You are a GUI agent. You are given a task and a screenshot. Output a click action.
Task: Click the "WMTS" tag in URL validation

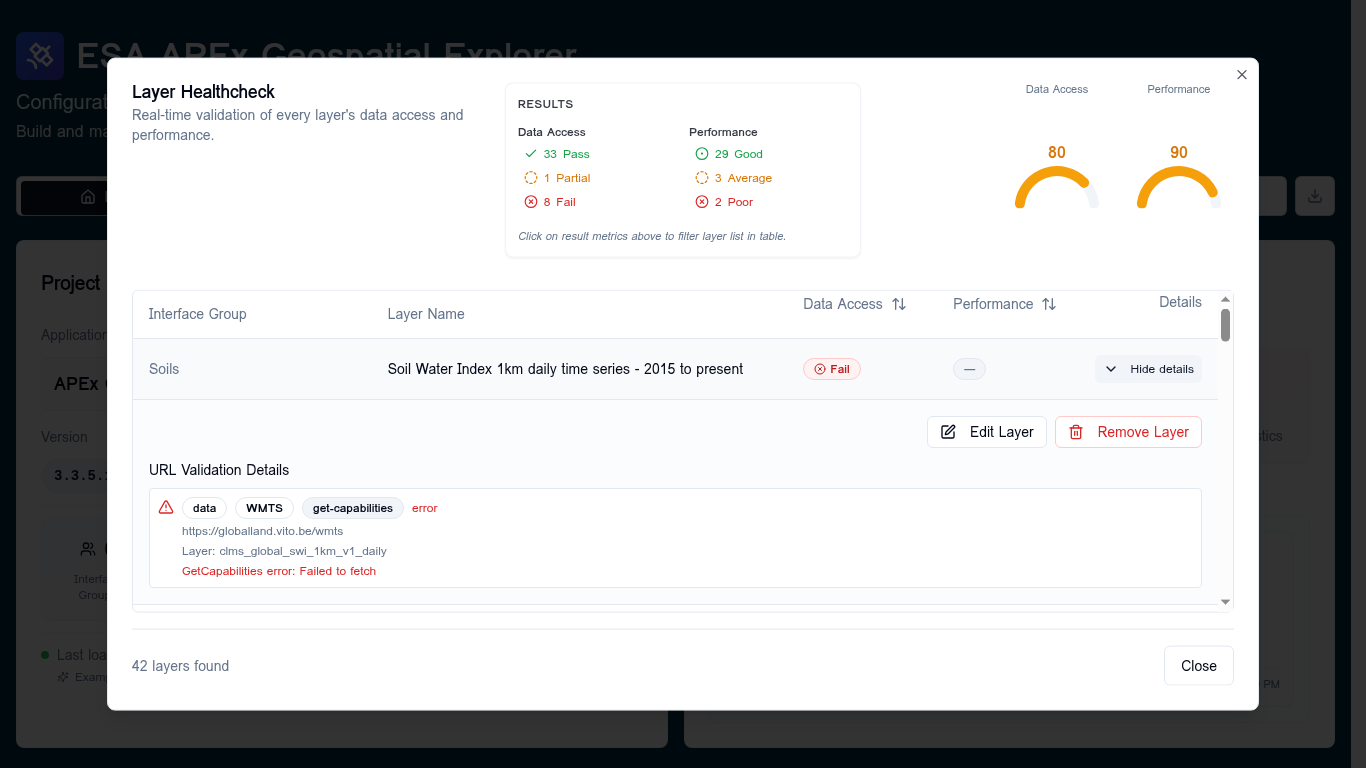264,508
